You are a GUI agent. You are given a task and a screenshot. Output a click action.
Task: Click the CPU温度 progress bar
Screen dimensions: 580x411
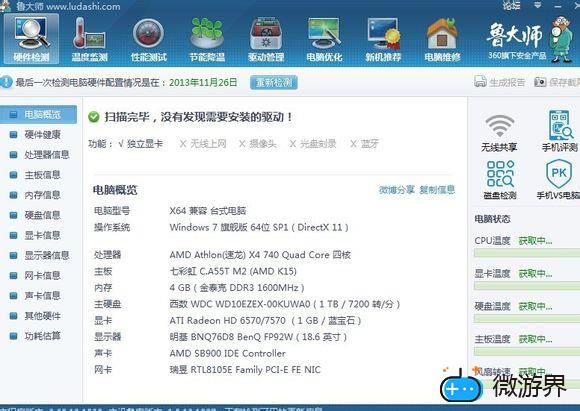click(x=527, y=253)
